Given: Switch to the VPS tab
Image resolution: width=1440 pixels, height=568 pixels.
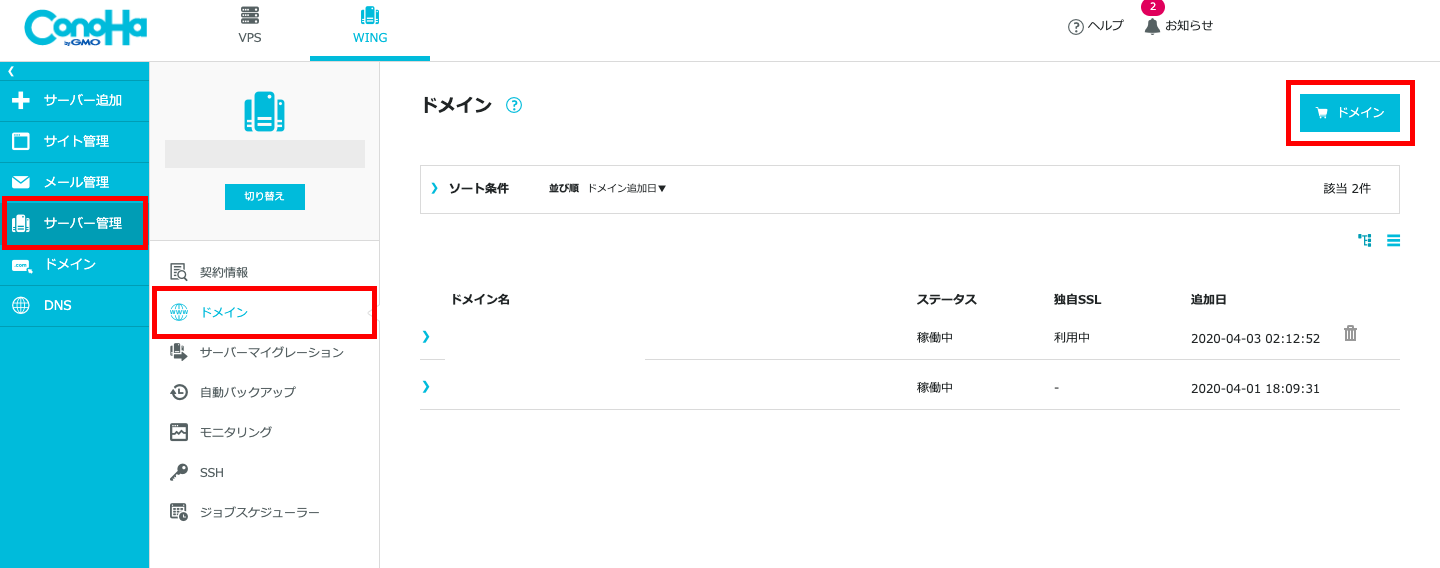Looking at the screenshot, I should point(250,26).
